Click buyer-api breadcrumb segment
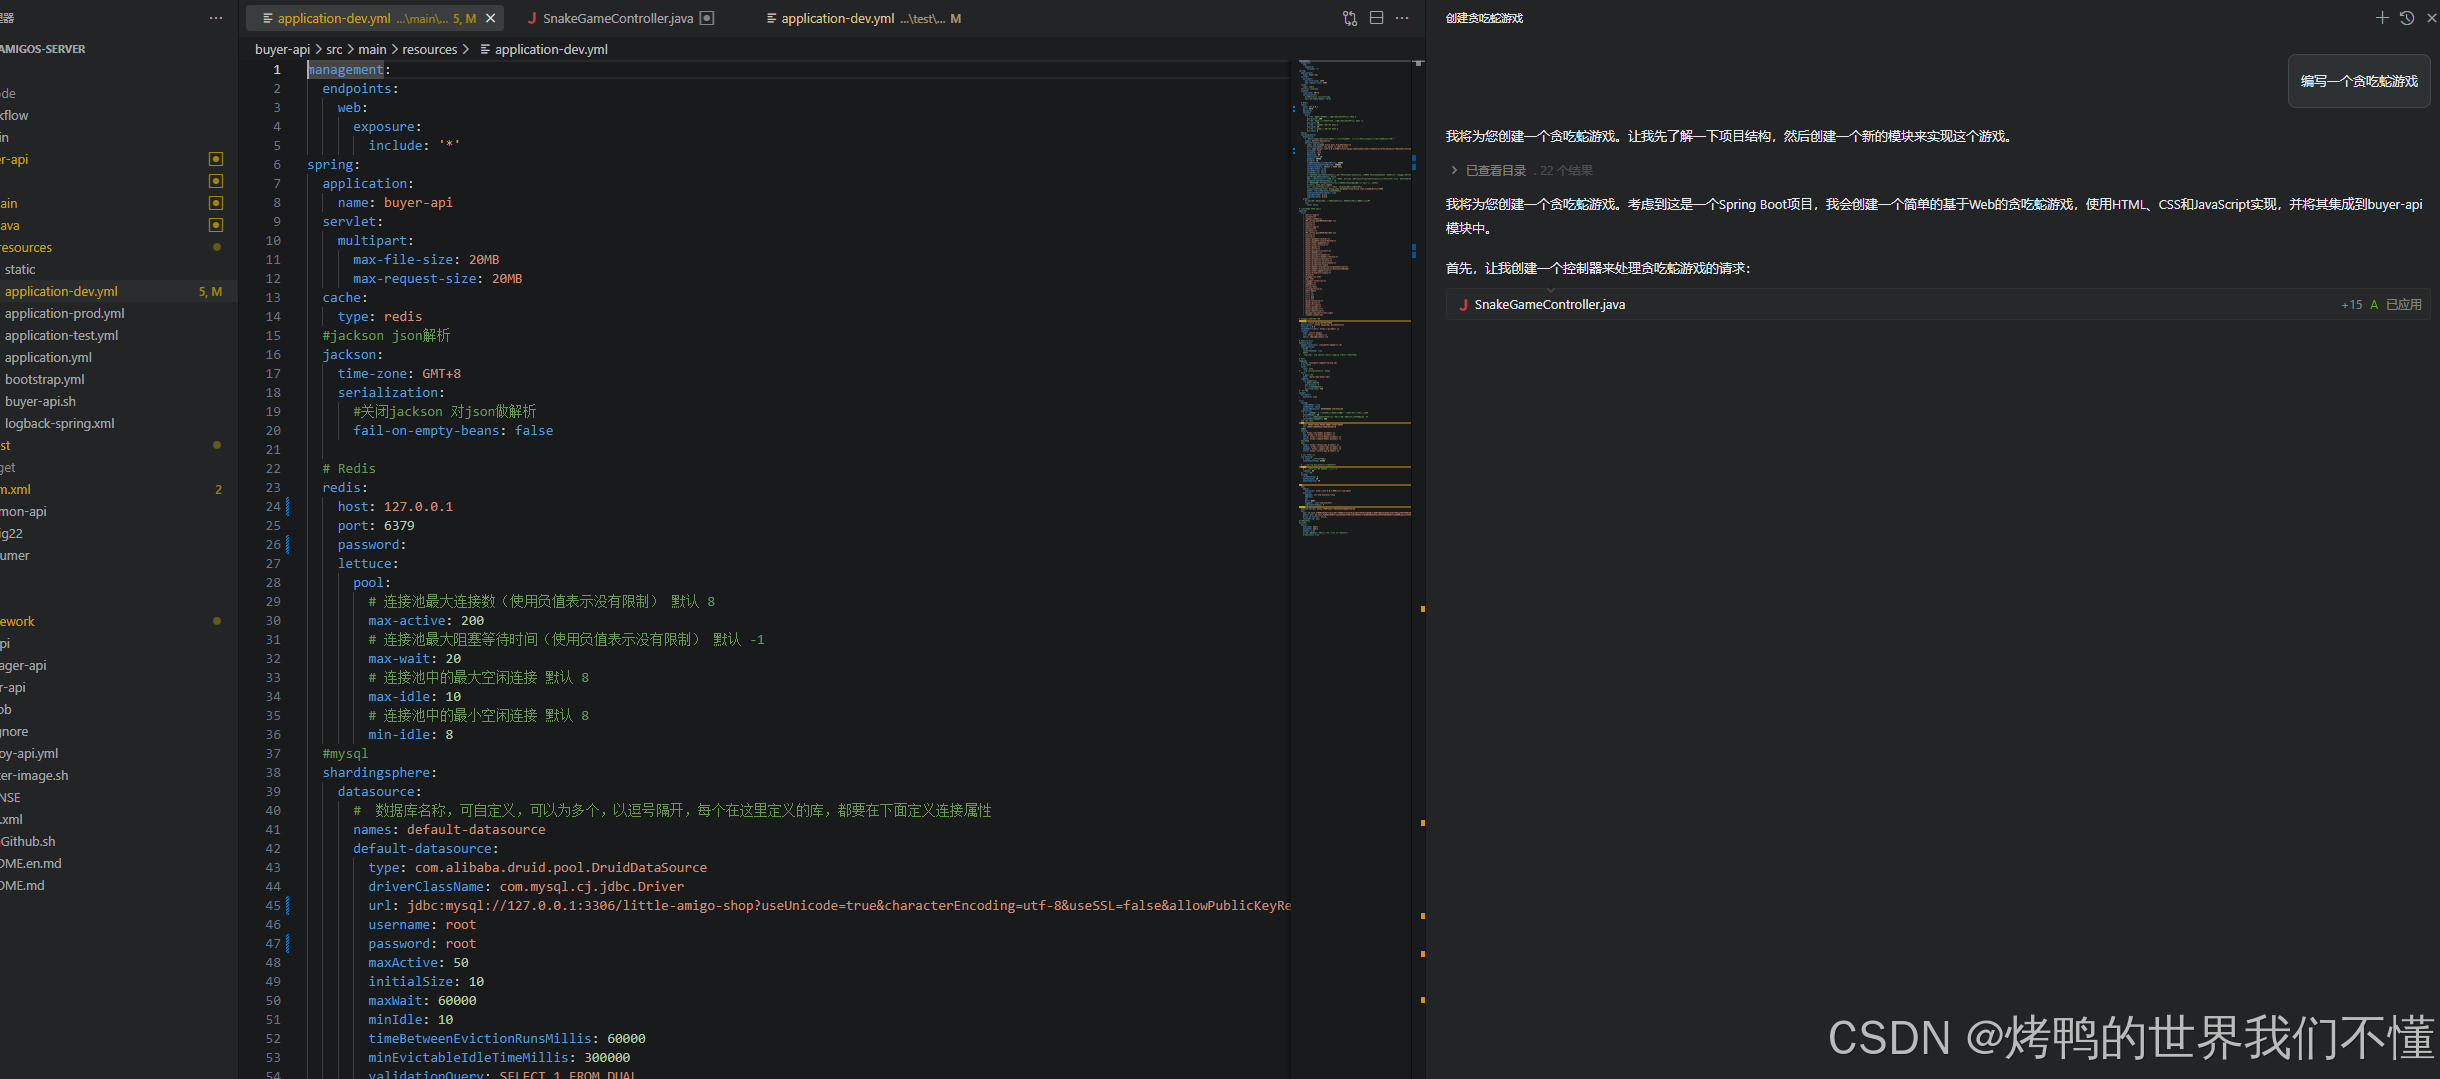 coord(283,49)
